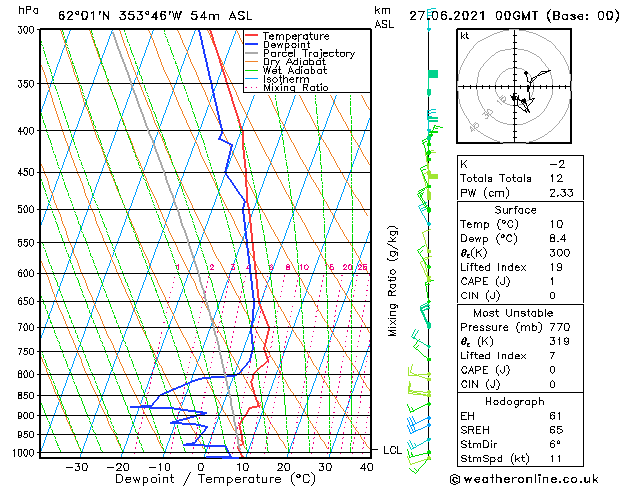The image size is (629, 486).
Task: Click the date 27.06.2021 00GMT header
Action: click(x=514, y=16)
